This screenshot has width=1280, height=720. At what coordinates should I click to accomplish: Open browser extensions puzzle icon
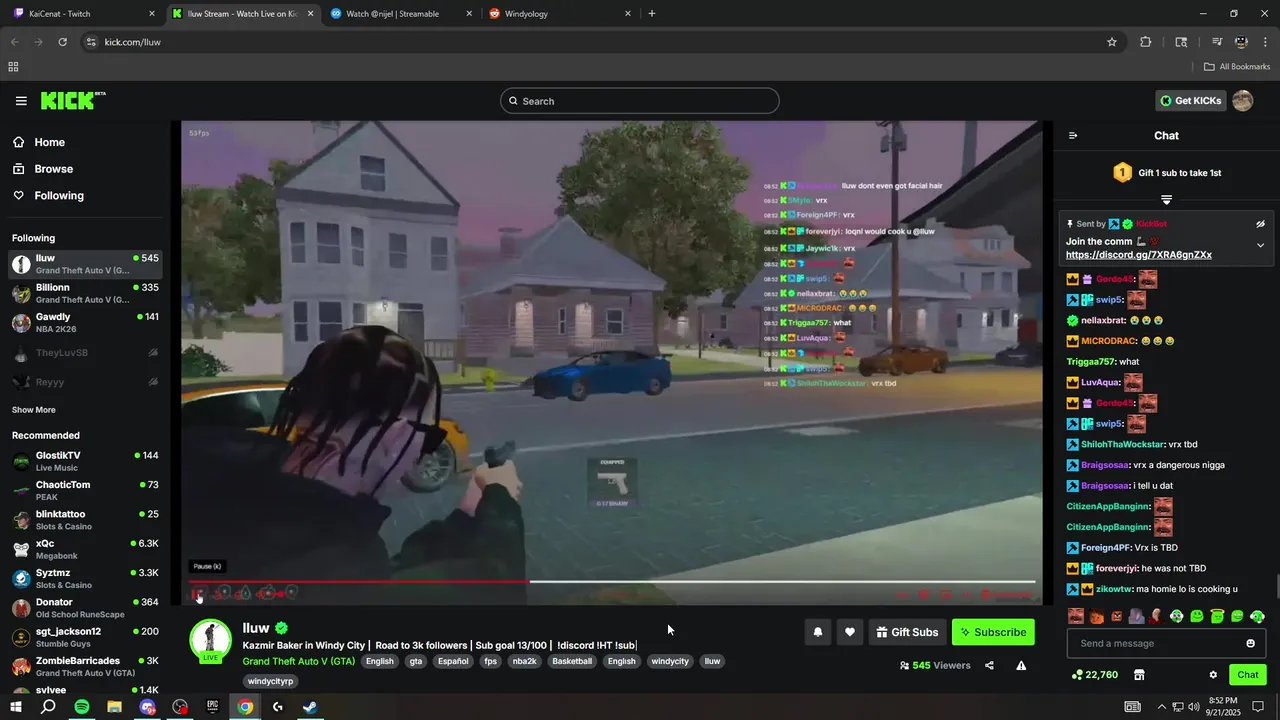(1146, 42)
